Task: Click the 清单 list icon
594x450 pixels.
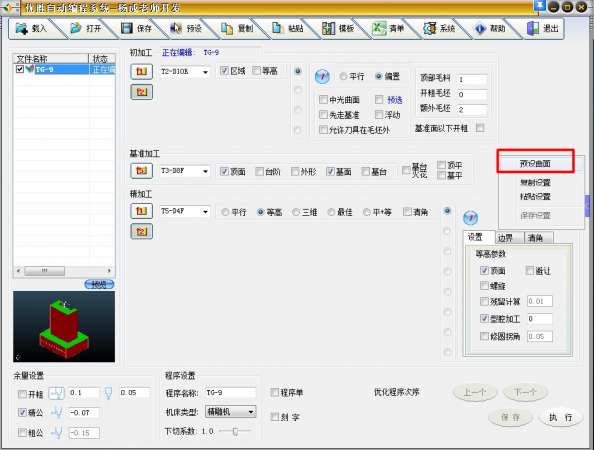Action: point(378,28)
